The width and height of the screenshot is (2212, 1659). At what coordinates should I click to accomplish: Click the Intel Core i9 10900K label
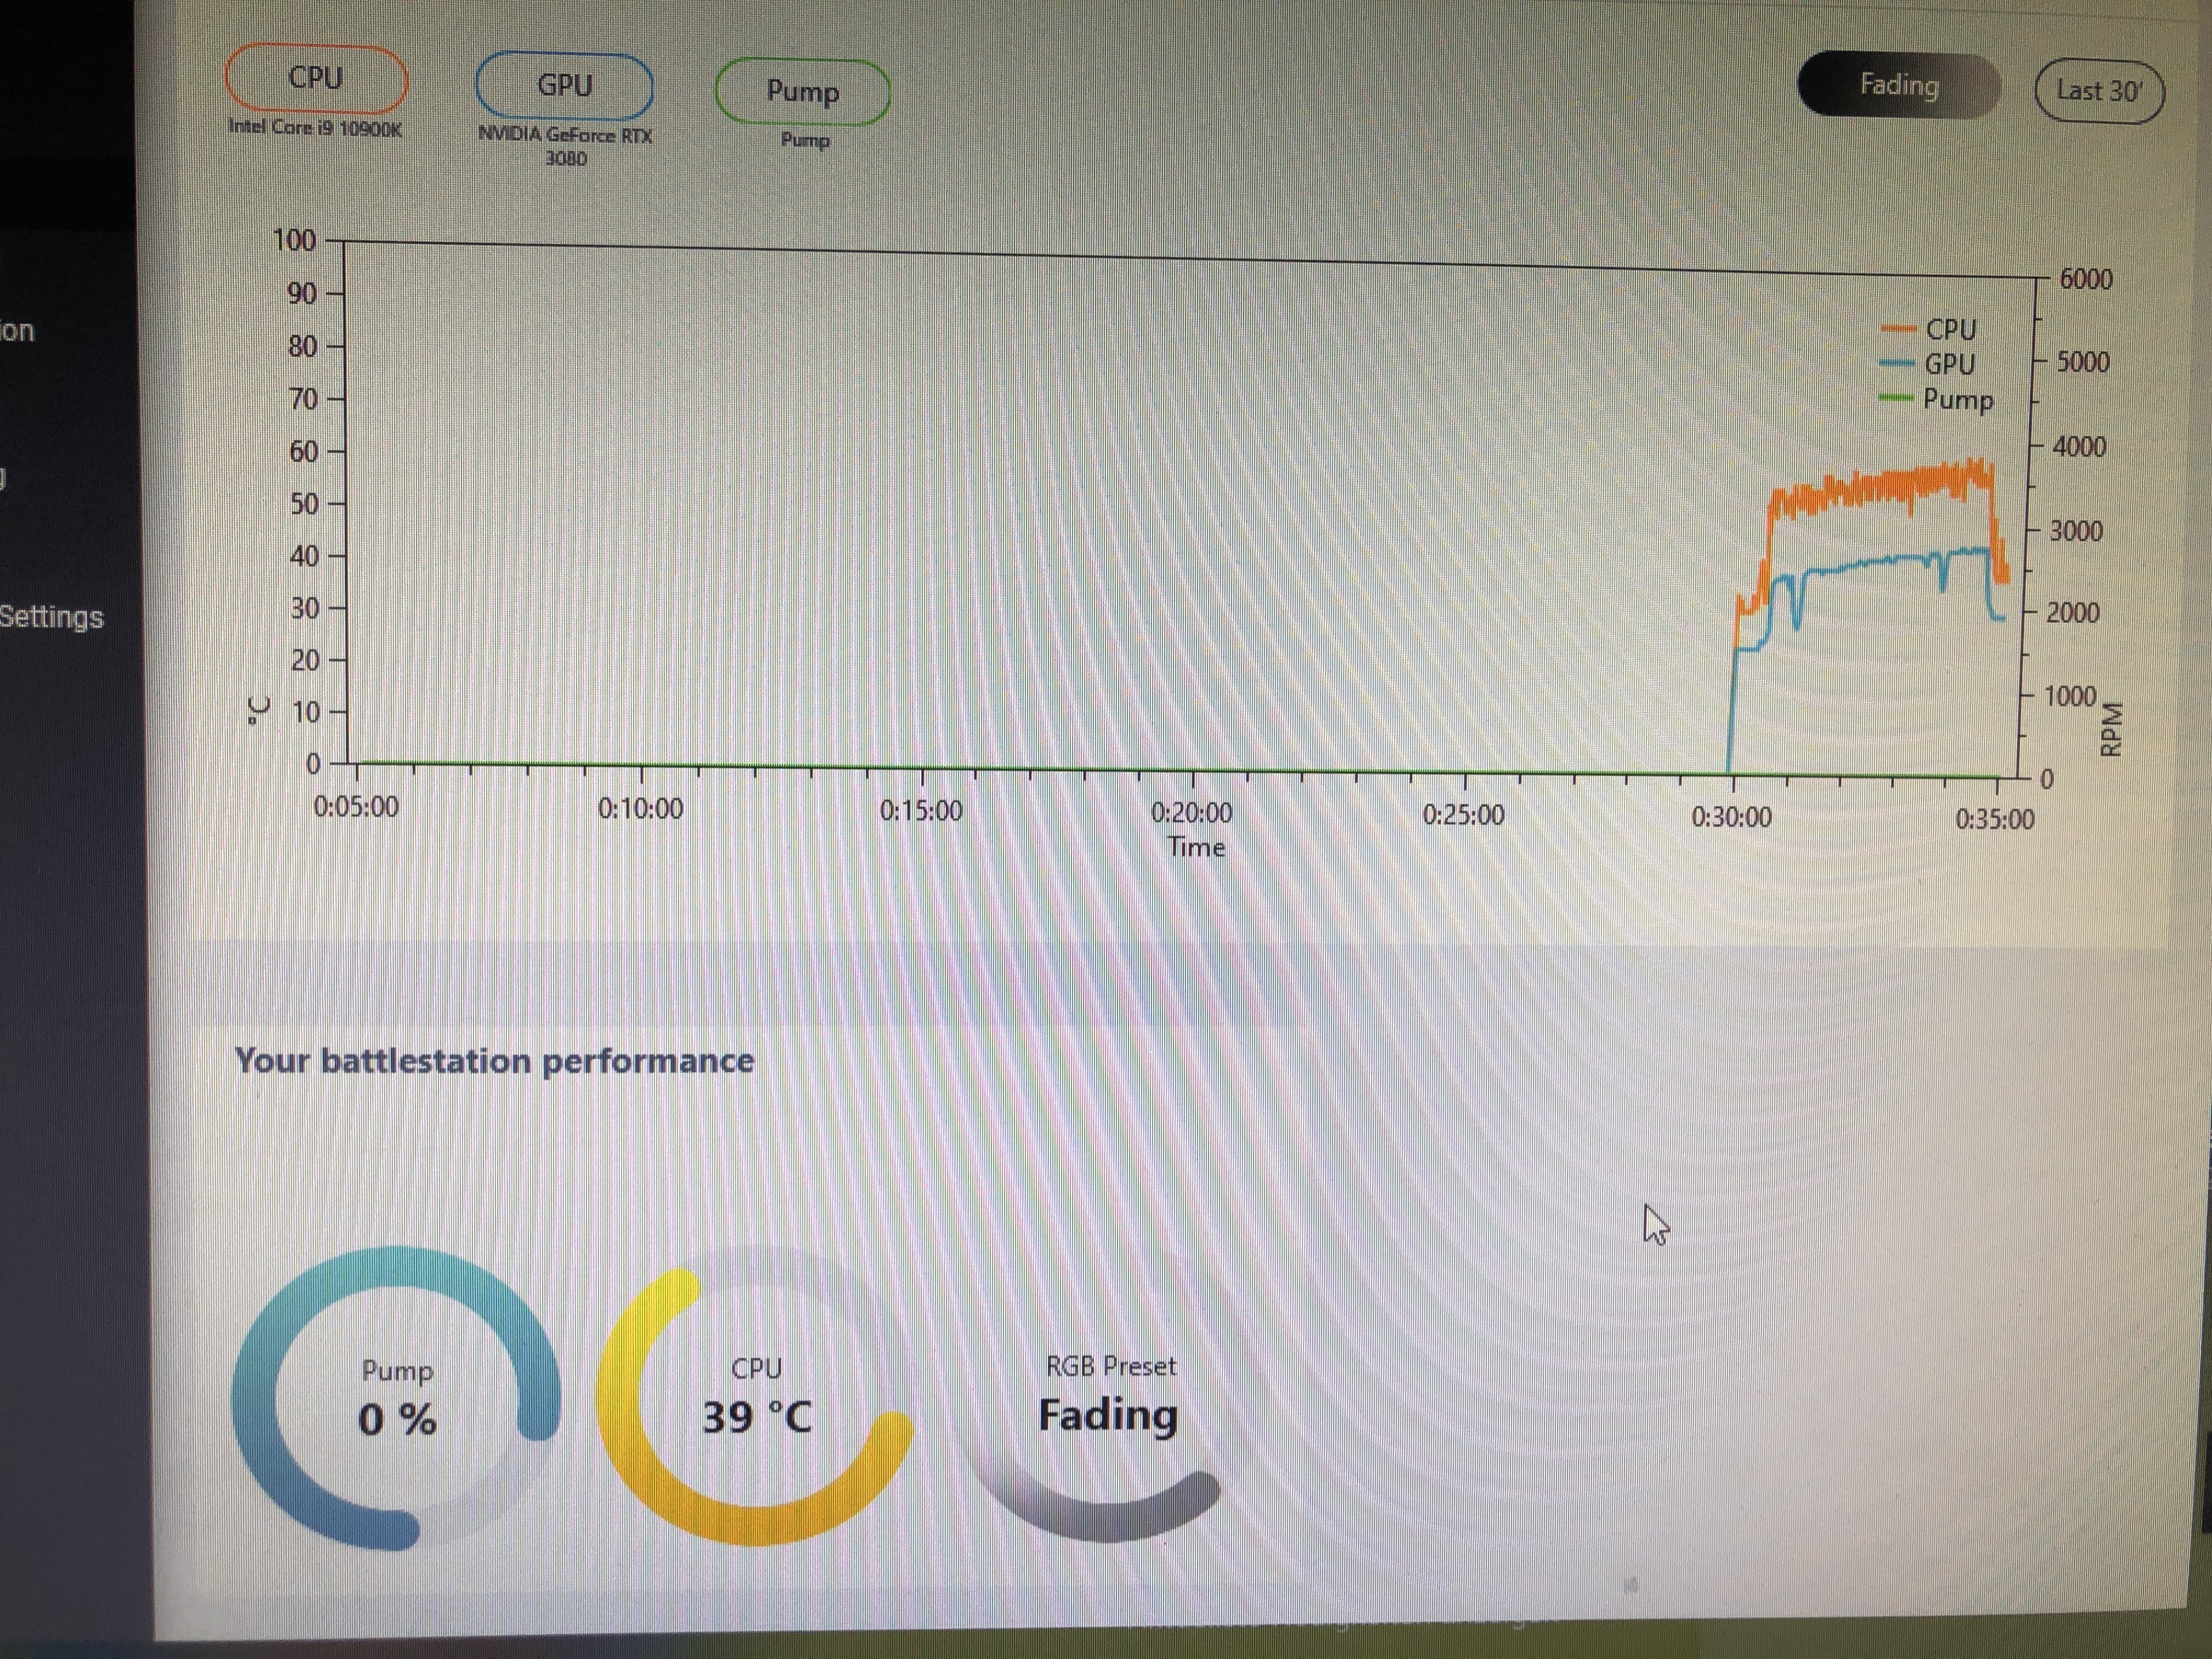(315, 127)
